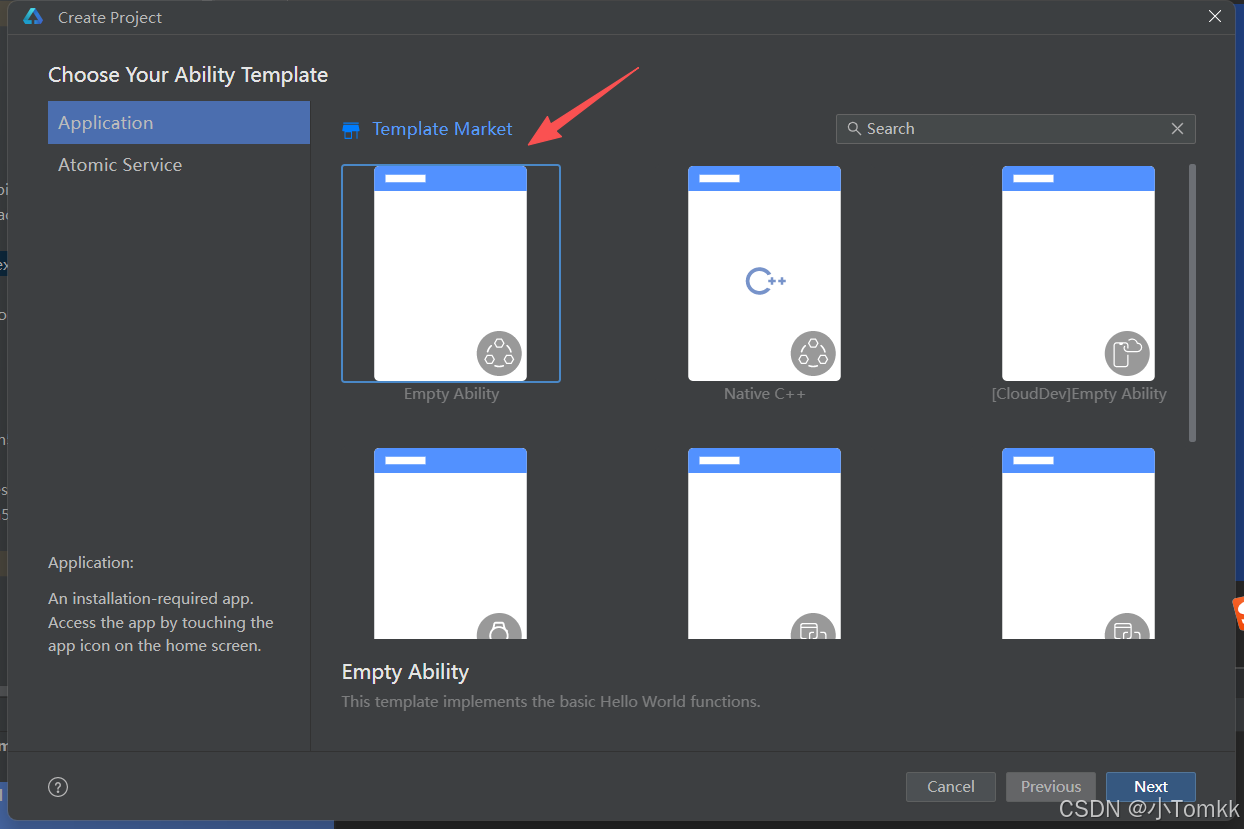Select the Empty Ability template thumbnail
Viewport: 1244px width, 829px height.
coord(450,273)
